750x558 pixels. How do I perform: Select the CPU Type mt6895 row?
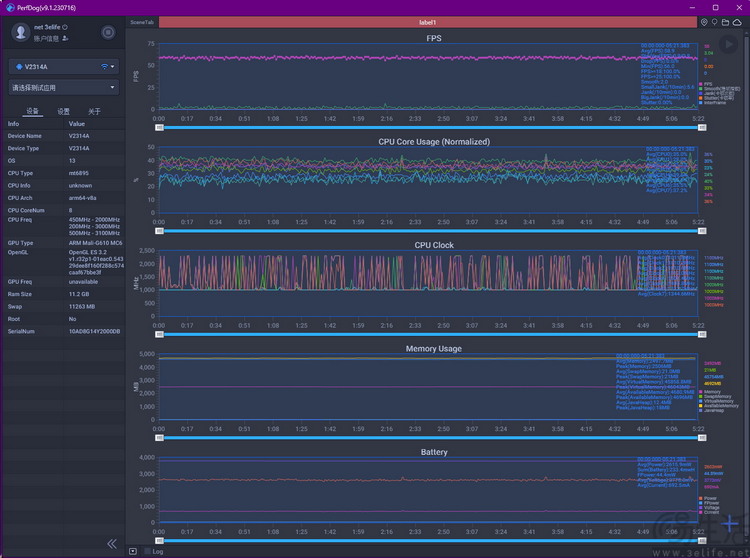(64, 173)
